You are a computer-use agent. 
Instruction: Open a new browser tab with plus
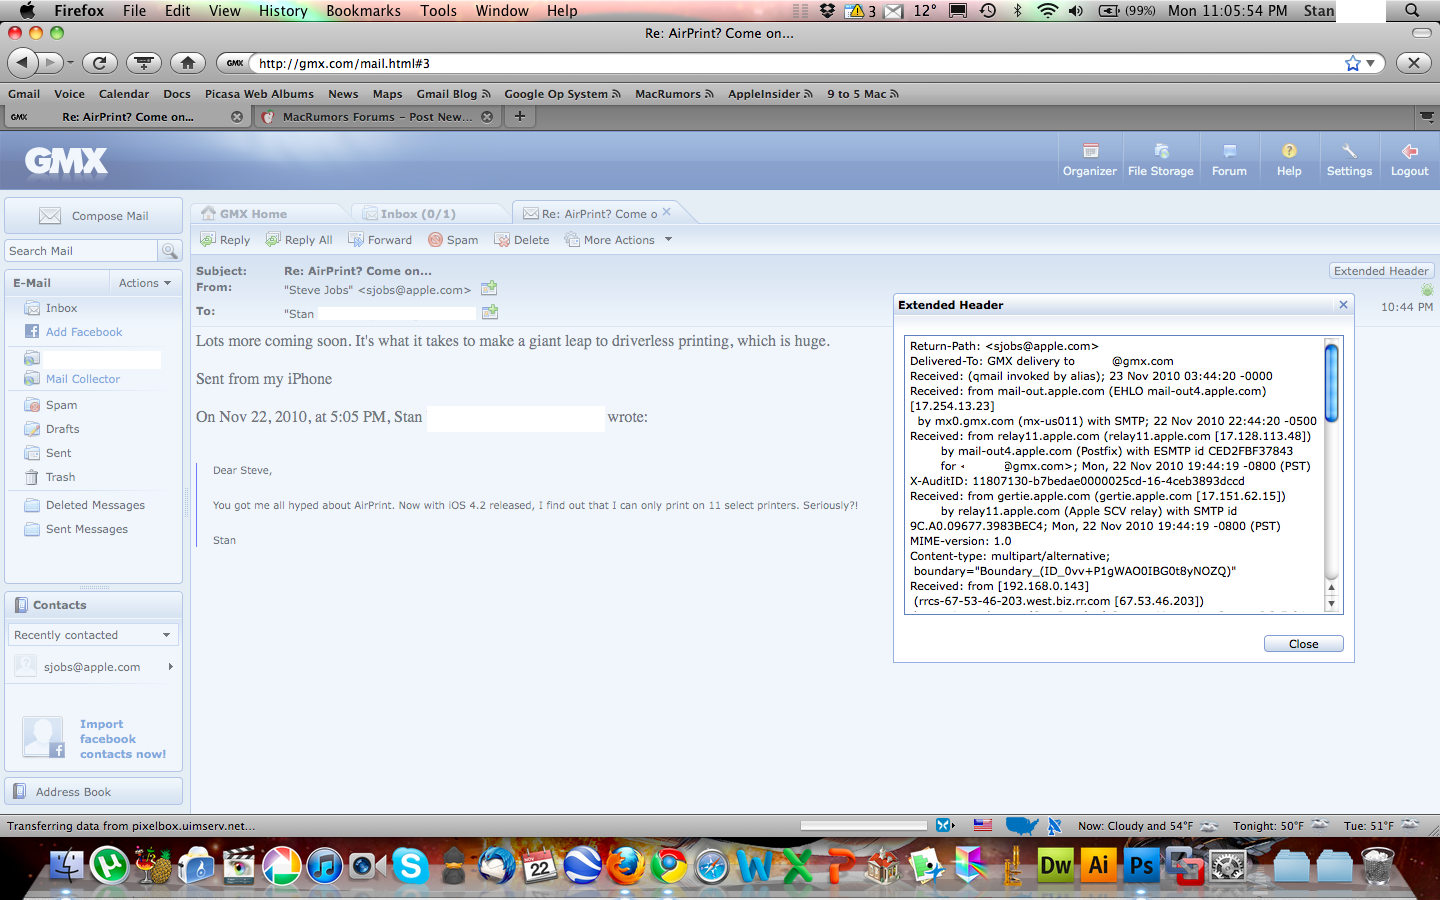tap(520, 117)
